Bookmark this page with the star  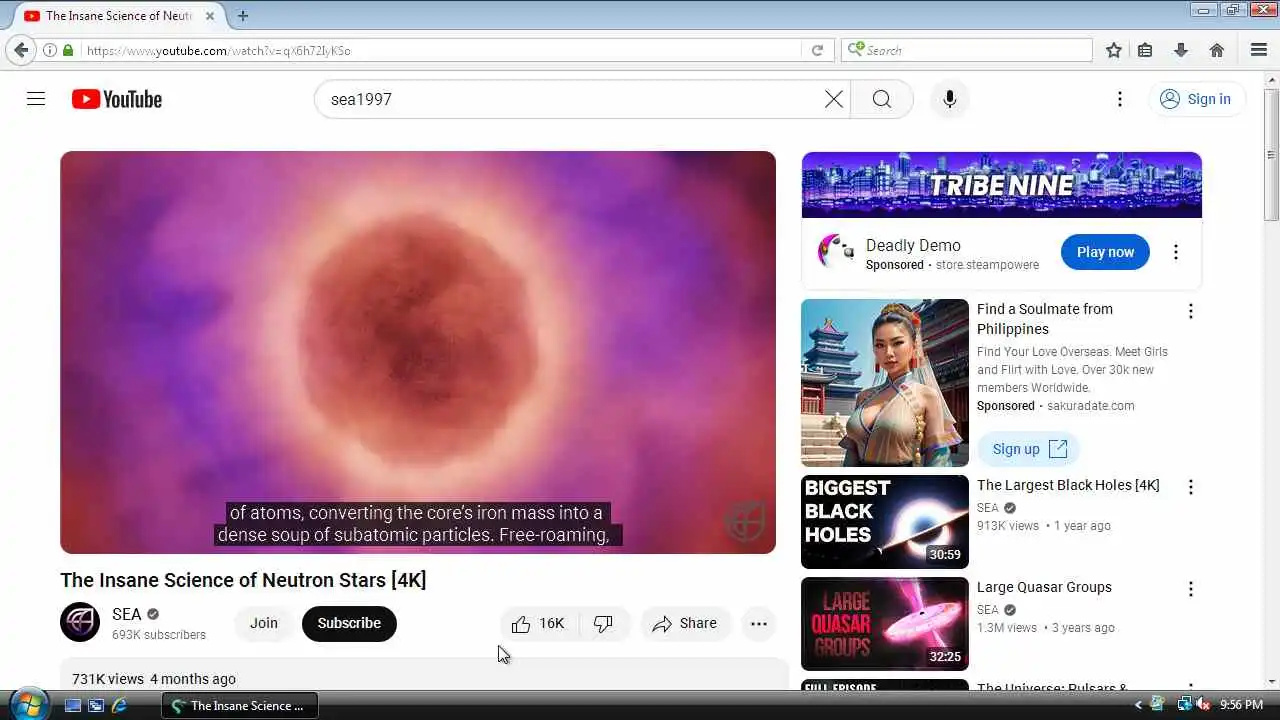click(x=1114, y=50)
